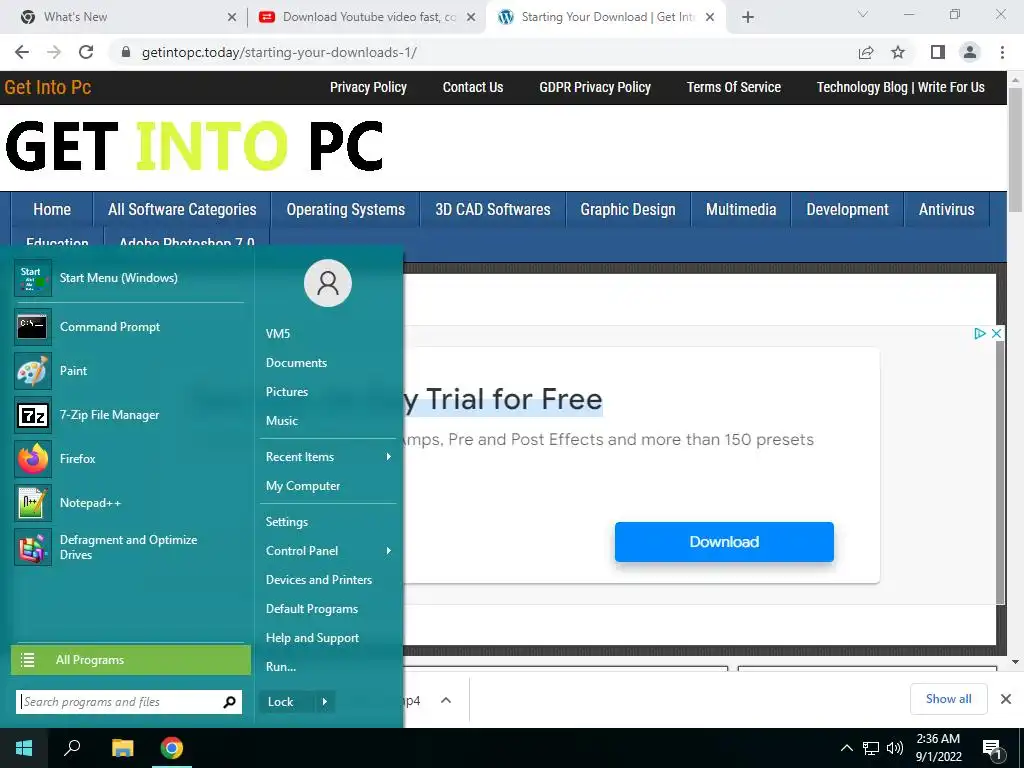Launch Firefox from the start menu
This screenshot has height=768, width=1024.
tap(129, 458)
